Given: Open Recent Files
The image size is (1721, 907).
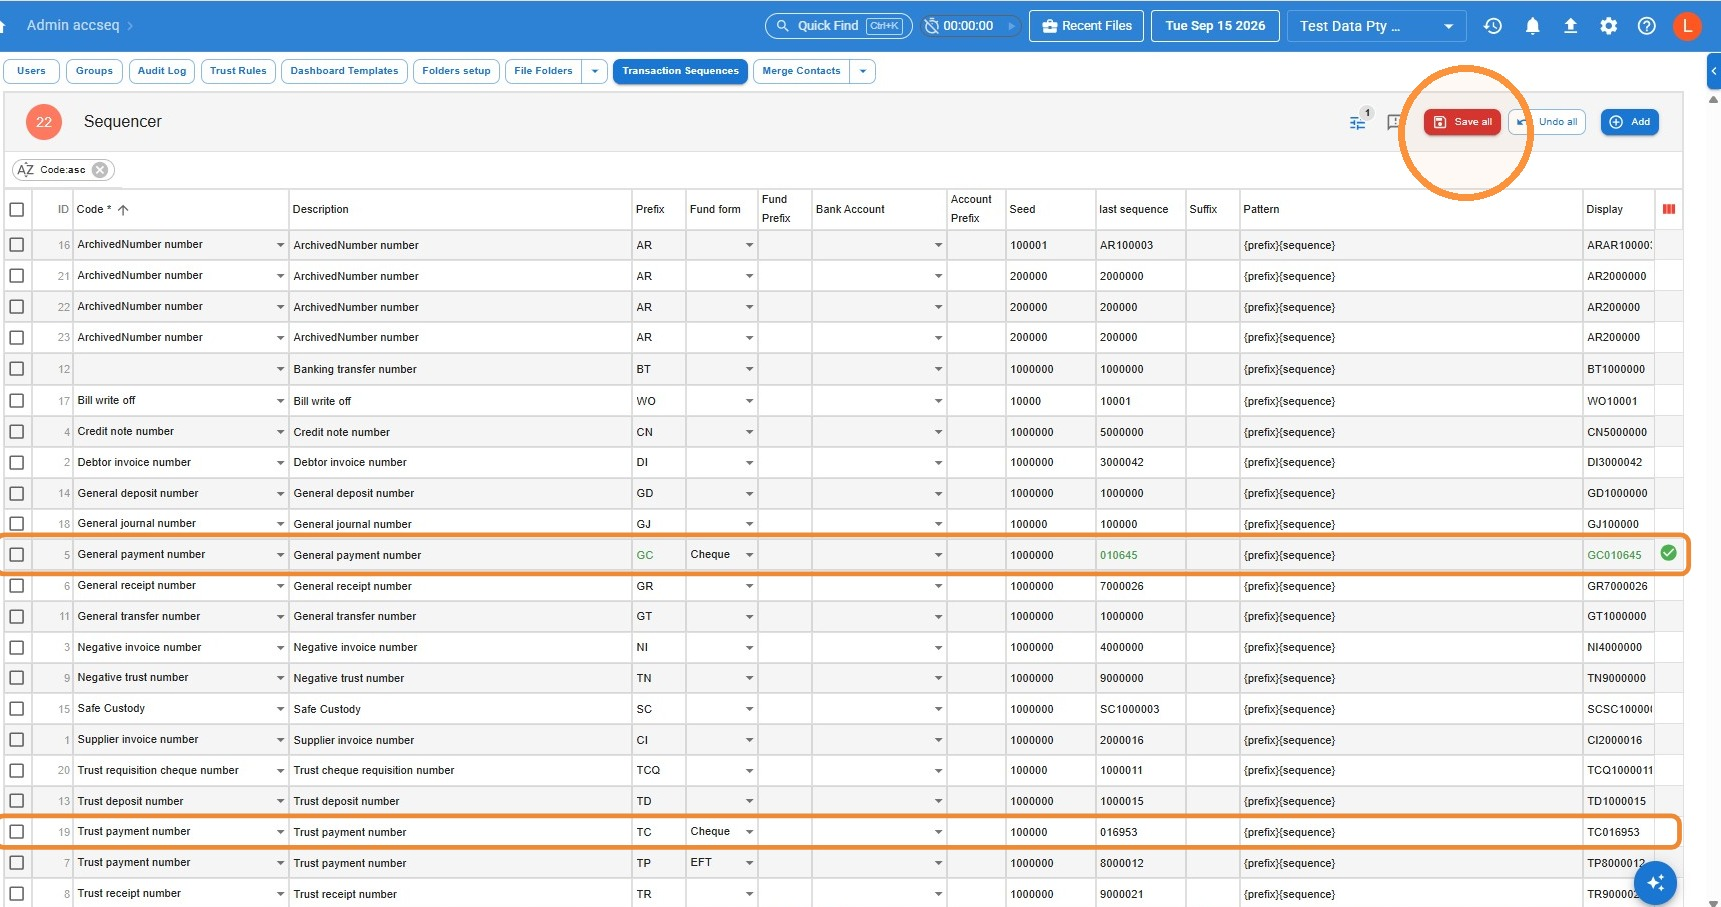Looking at the screenshot, I should (1087, 26).
